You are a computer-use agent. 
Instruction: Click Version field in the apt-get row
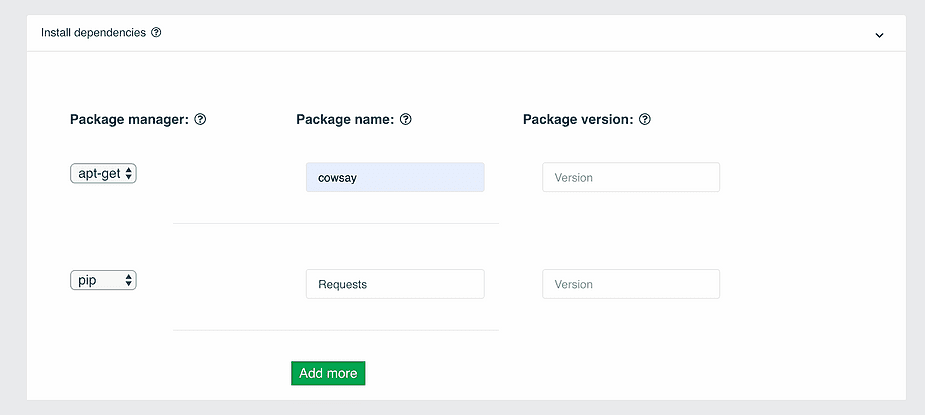631,177
